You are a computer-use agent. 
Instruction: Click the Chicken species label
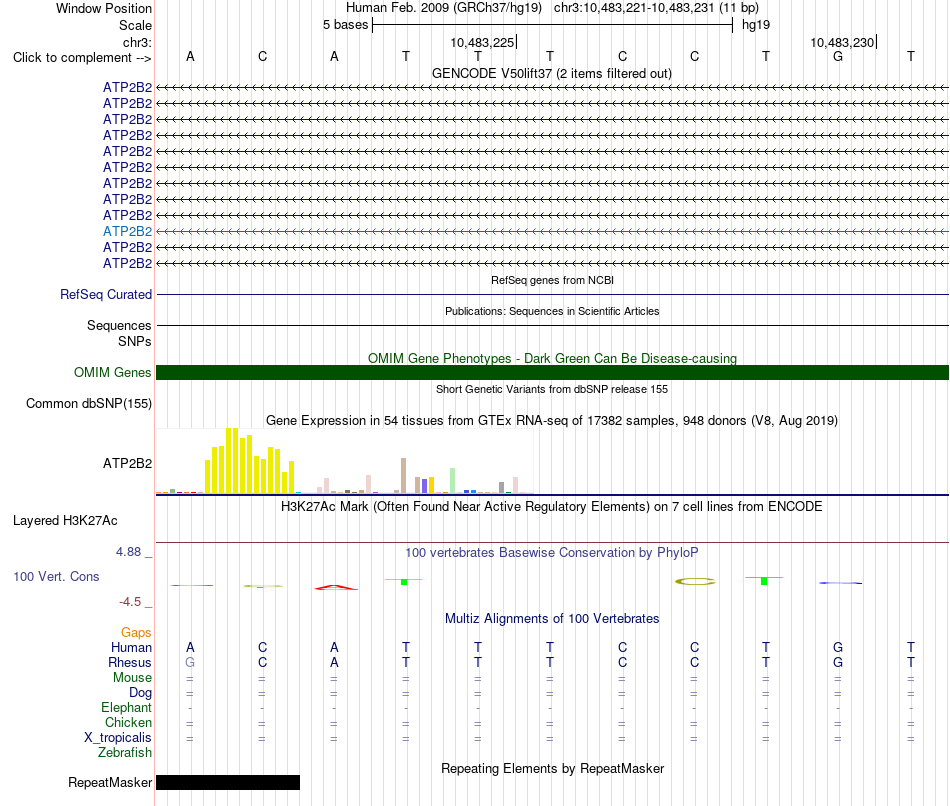pyautogui.click(x=128, y=722)
